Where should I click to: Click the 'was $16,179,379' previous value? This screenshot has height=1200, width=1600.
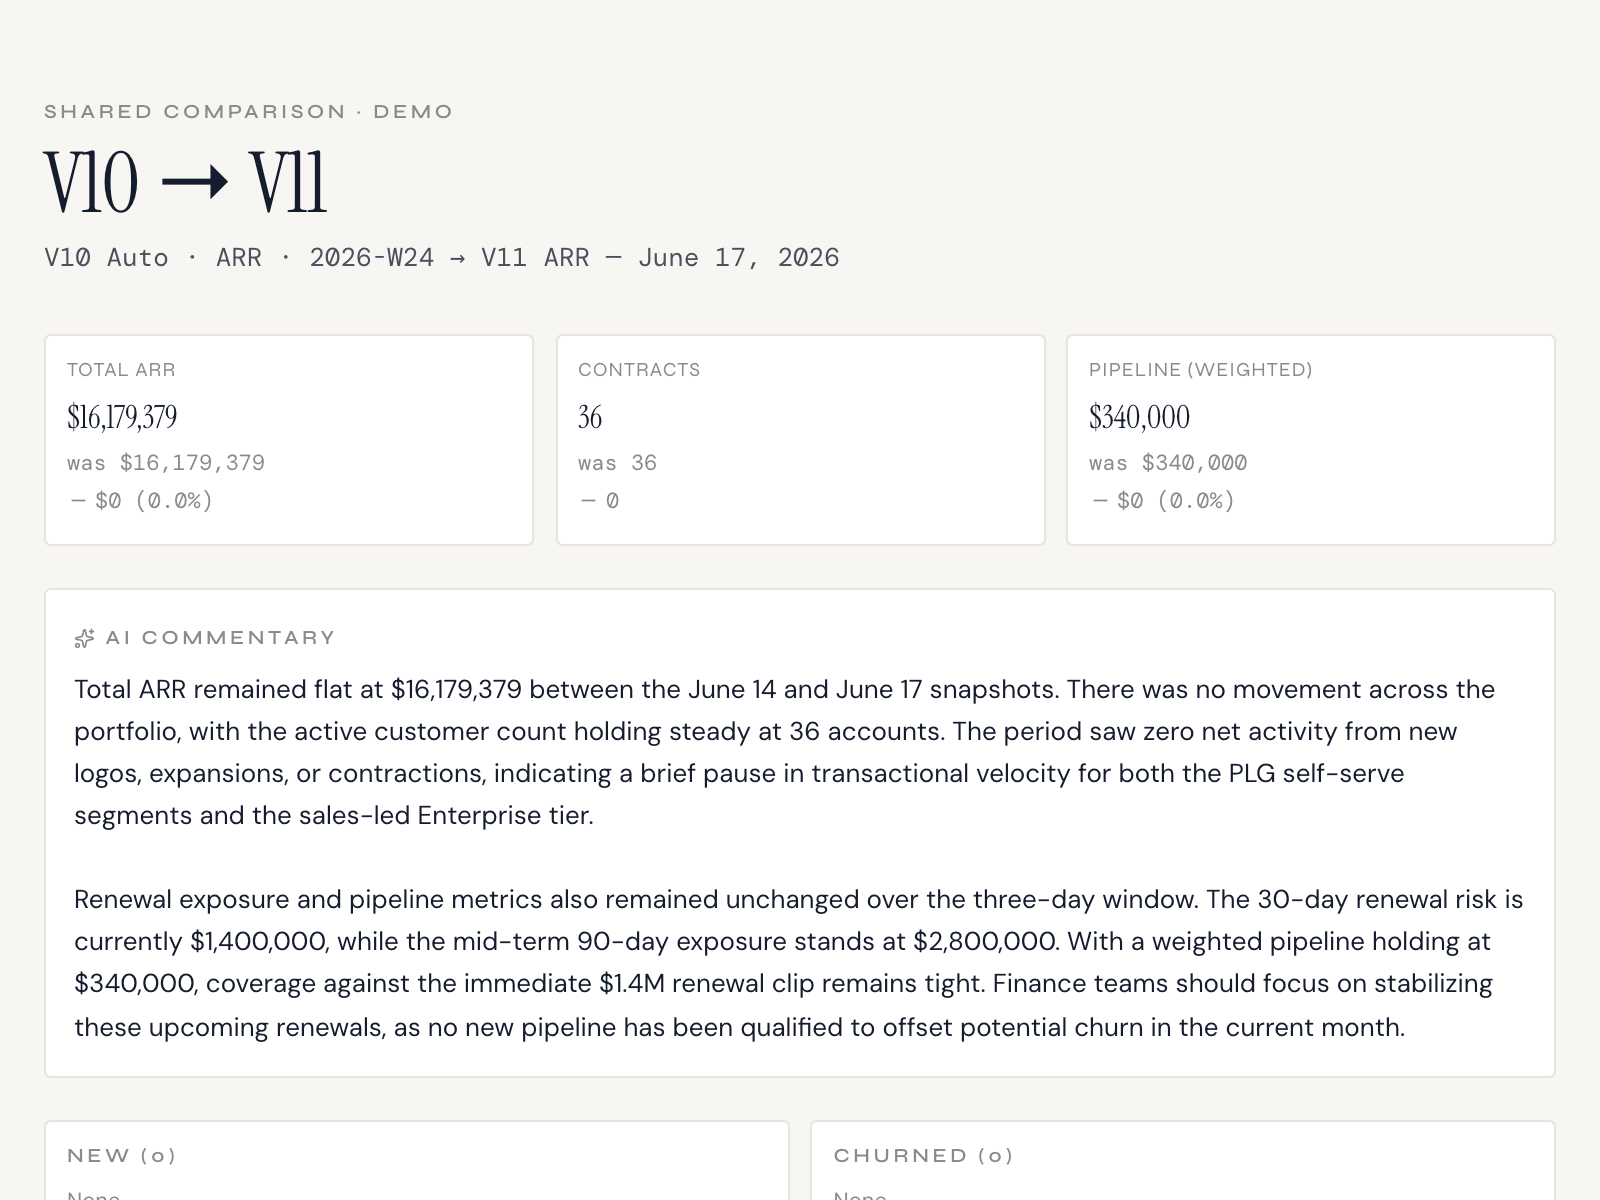coord(166,463)
